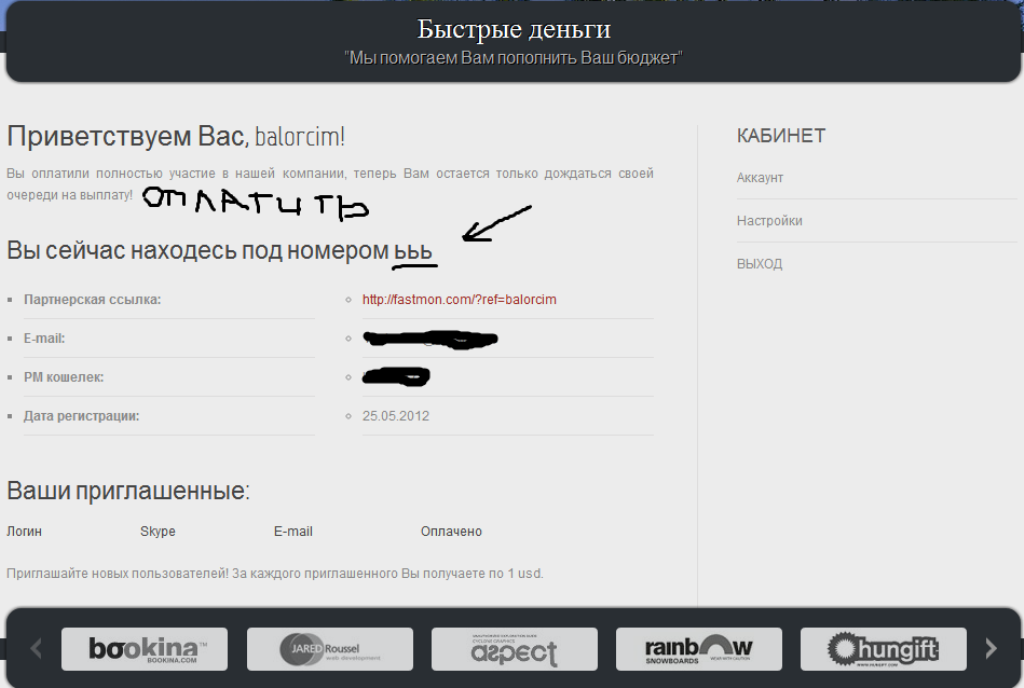The width and height of the screenshot is (1024, 688).
Task: Click the PM кошелек label
Action: coord(63,377)
